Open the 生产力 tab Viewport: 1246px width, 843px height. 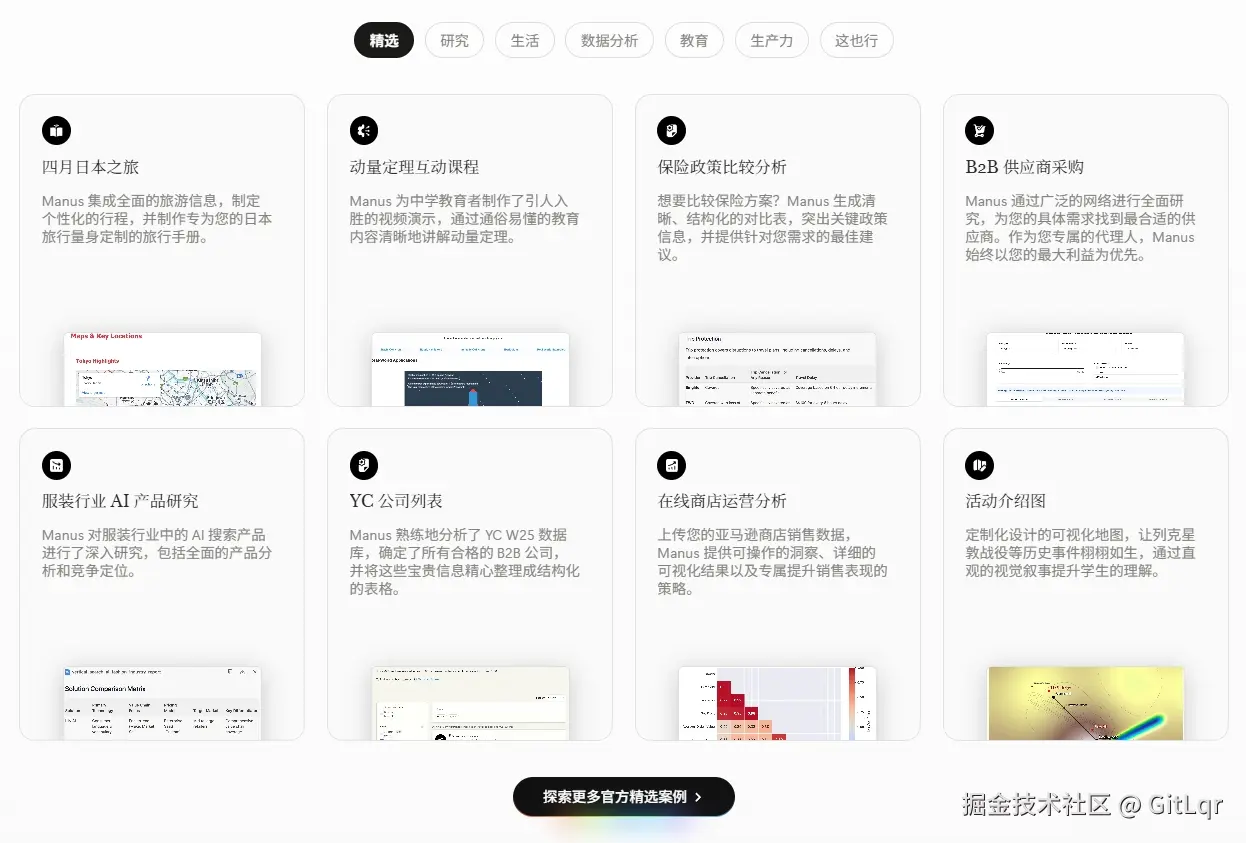coord(772,41)
